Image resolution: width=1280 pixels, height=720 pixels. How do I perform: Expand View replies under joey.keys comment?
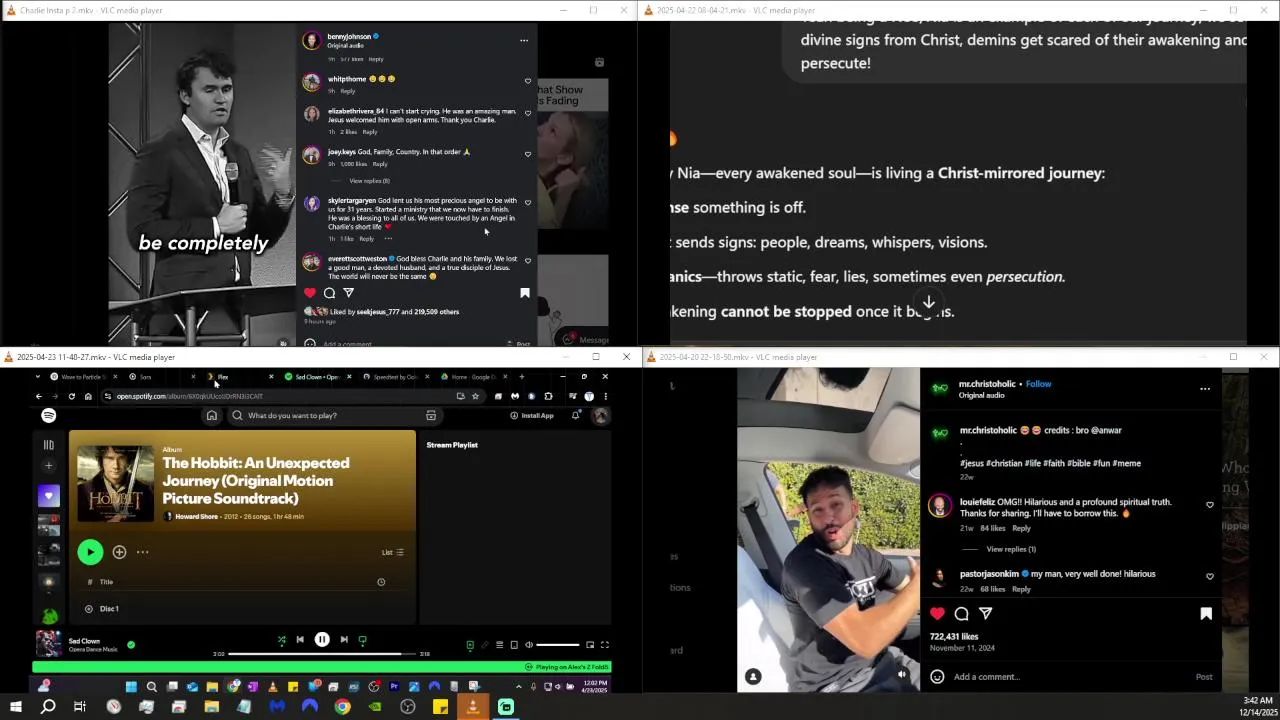pos(369,181)
